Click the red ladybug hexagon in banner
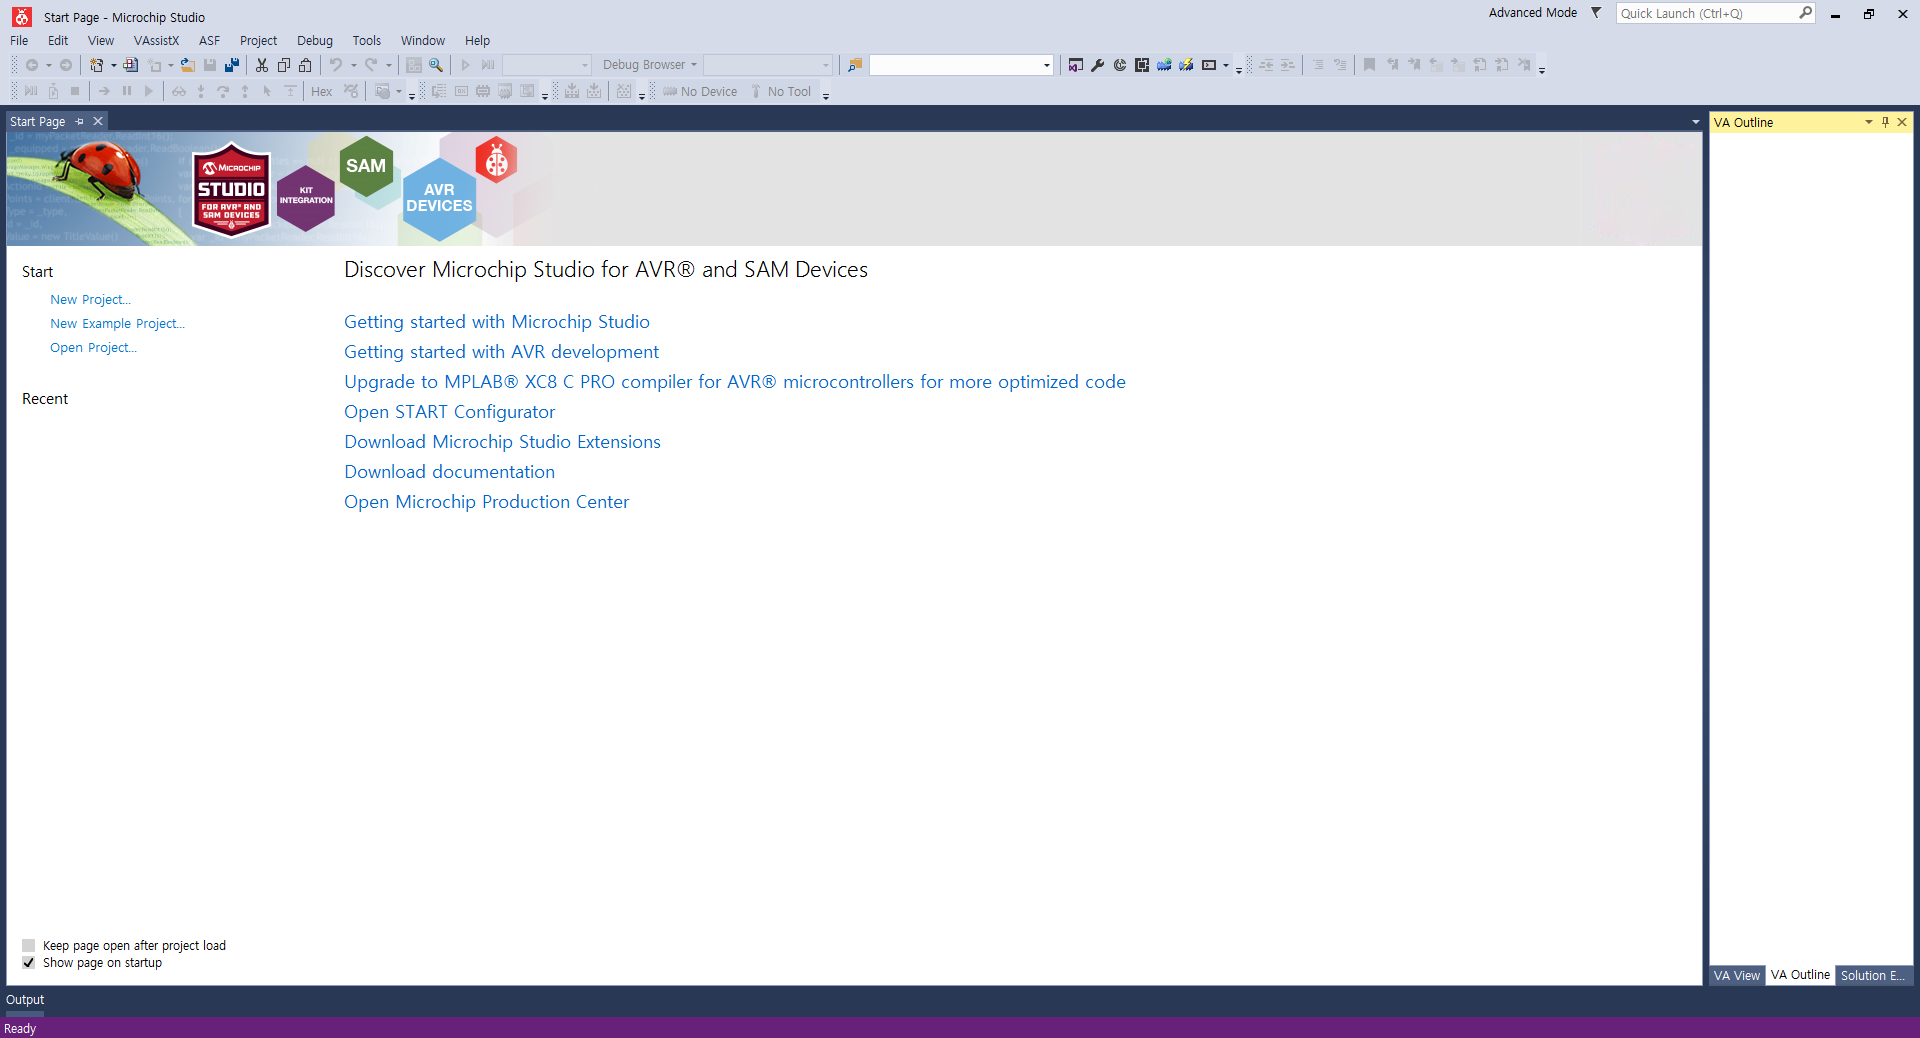Viewport: 1920px width, 1038px height. point(496,160)
